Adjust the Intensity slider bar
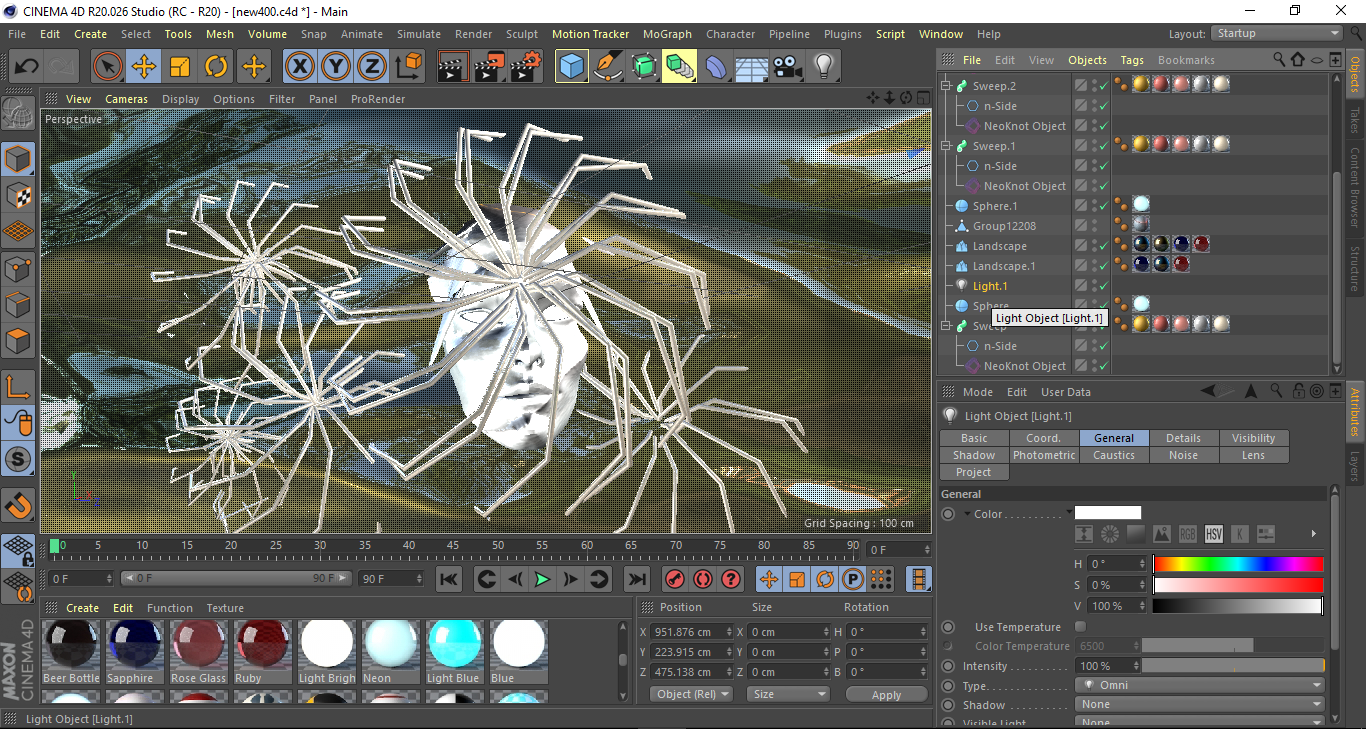The image size is (1366, 729). coord(1233,666)
